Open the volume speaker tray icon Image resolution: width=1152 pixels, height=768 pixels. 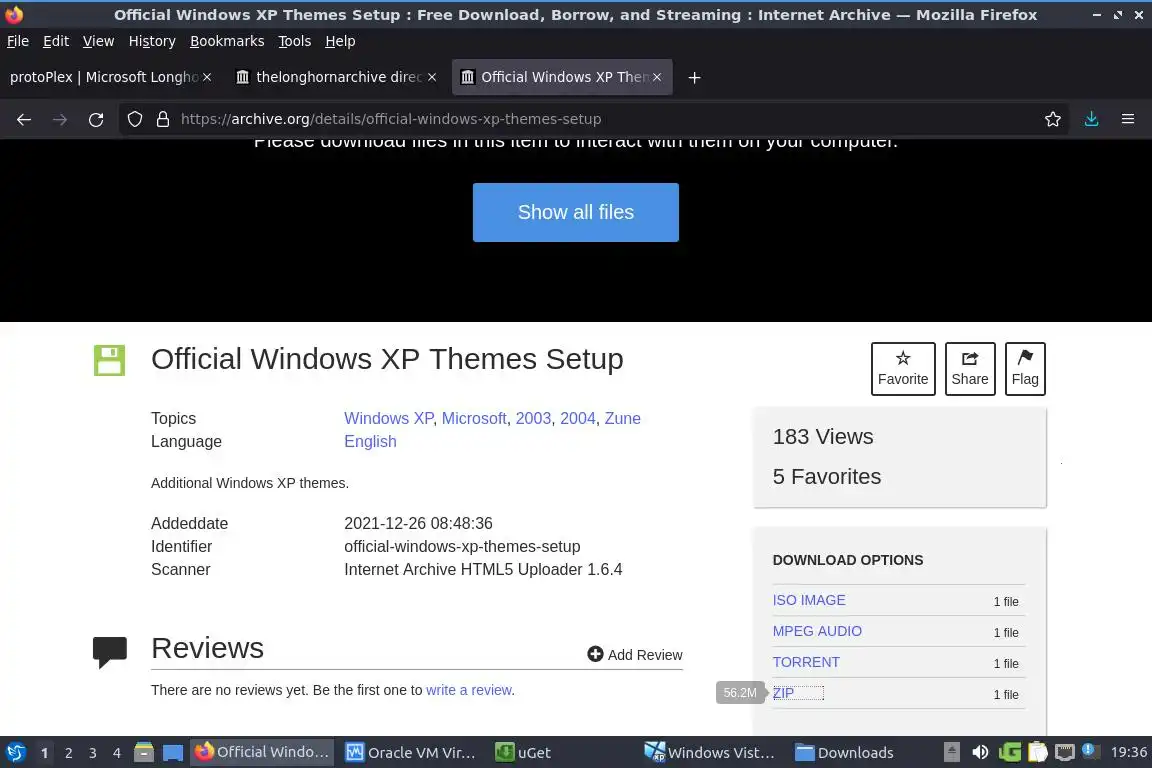click(x=980, y=752)
